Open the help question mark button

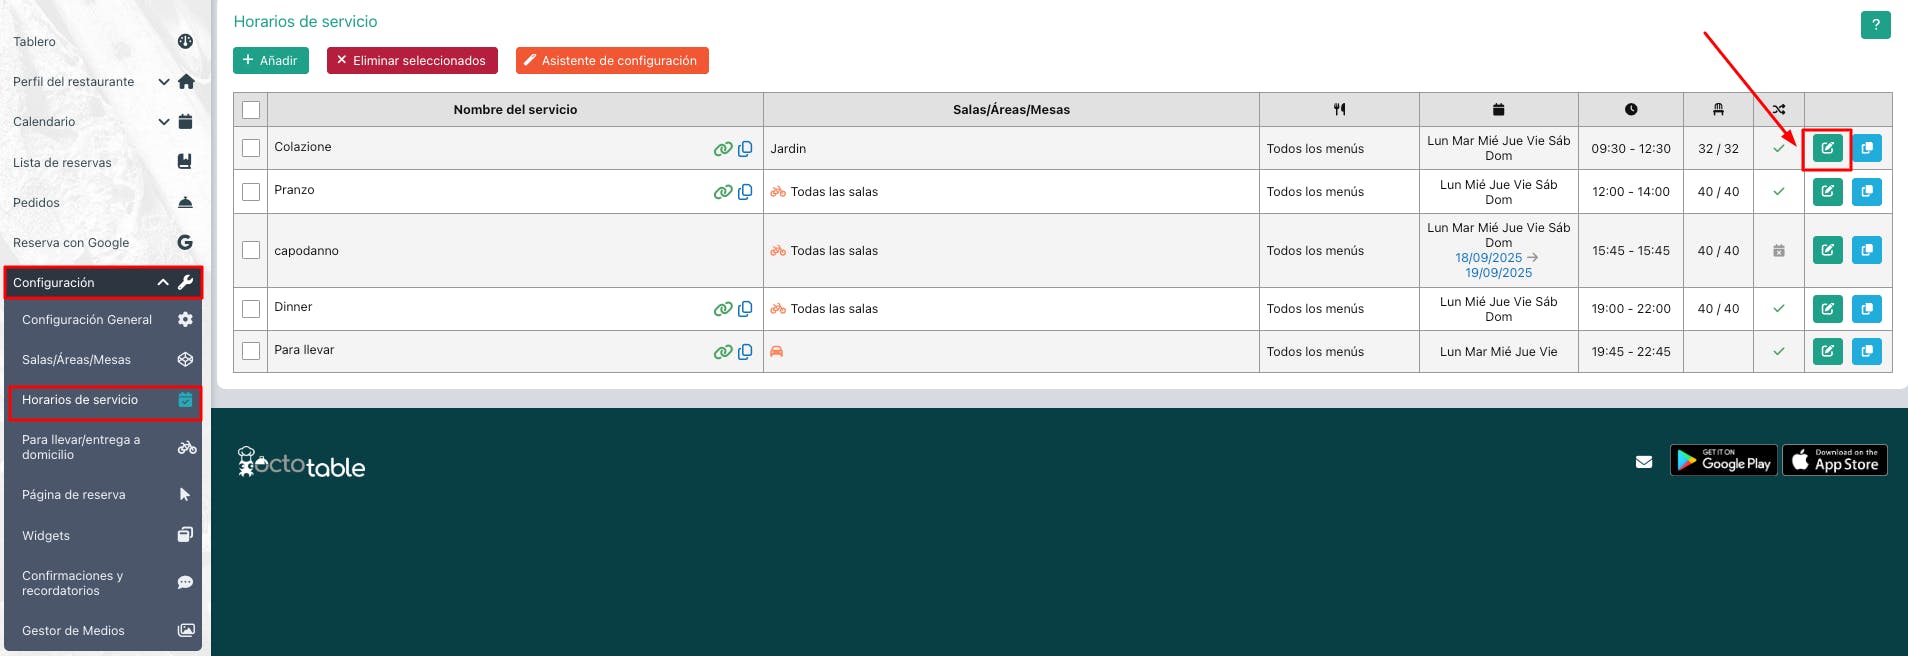click(x=1875, y=25)
